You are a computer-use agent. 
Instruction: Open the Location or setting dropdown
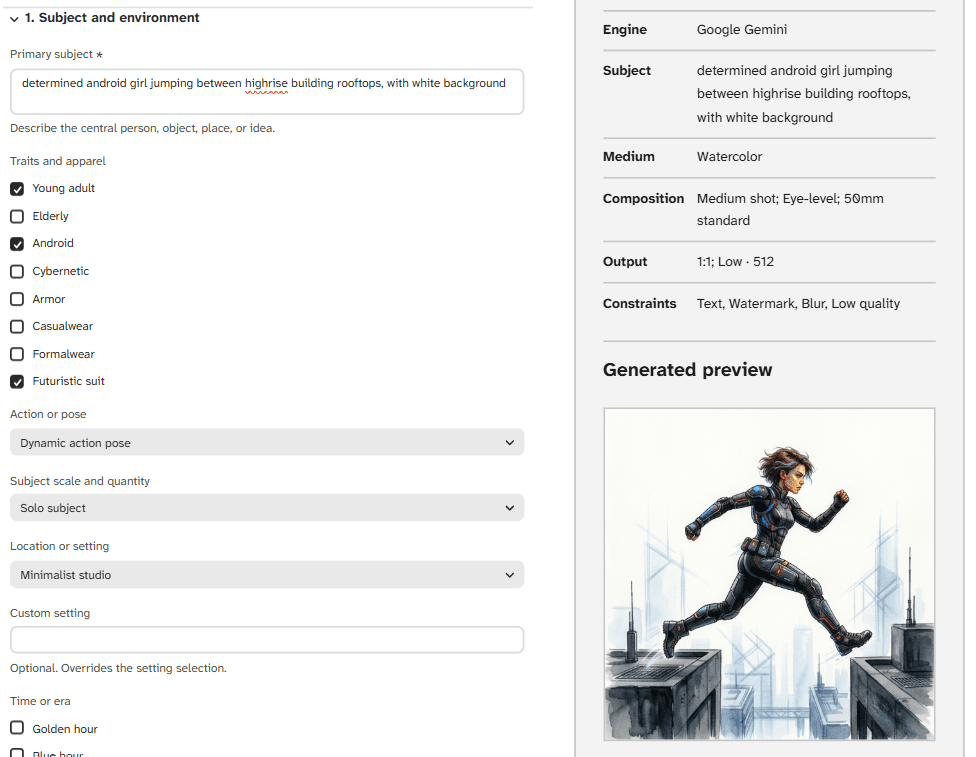pyautogui.click(x=267, y=575)
